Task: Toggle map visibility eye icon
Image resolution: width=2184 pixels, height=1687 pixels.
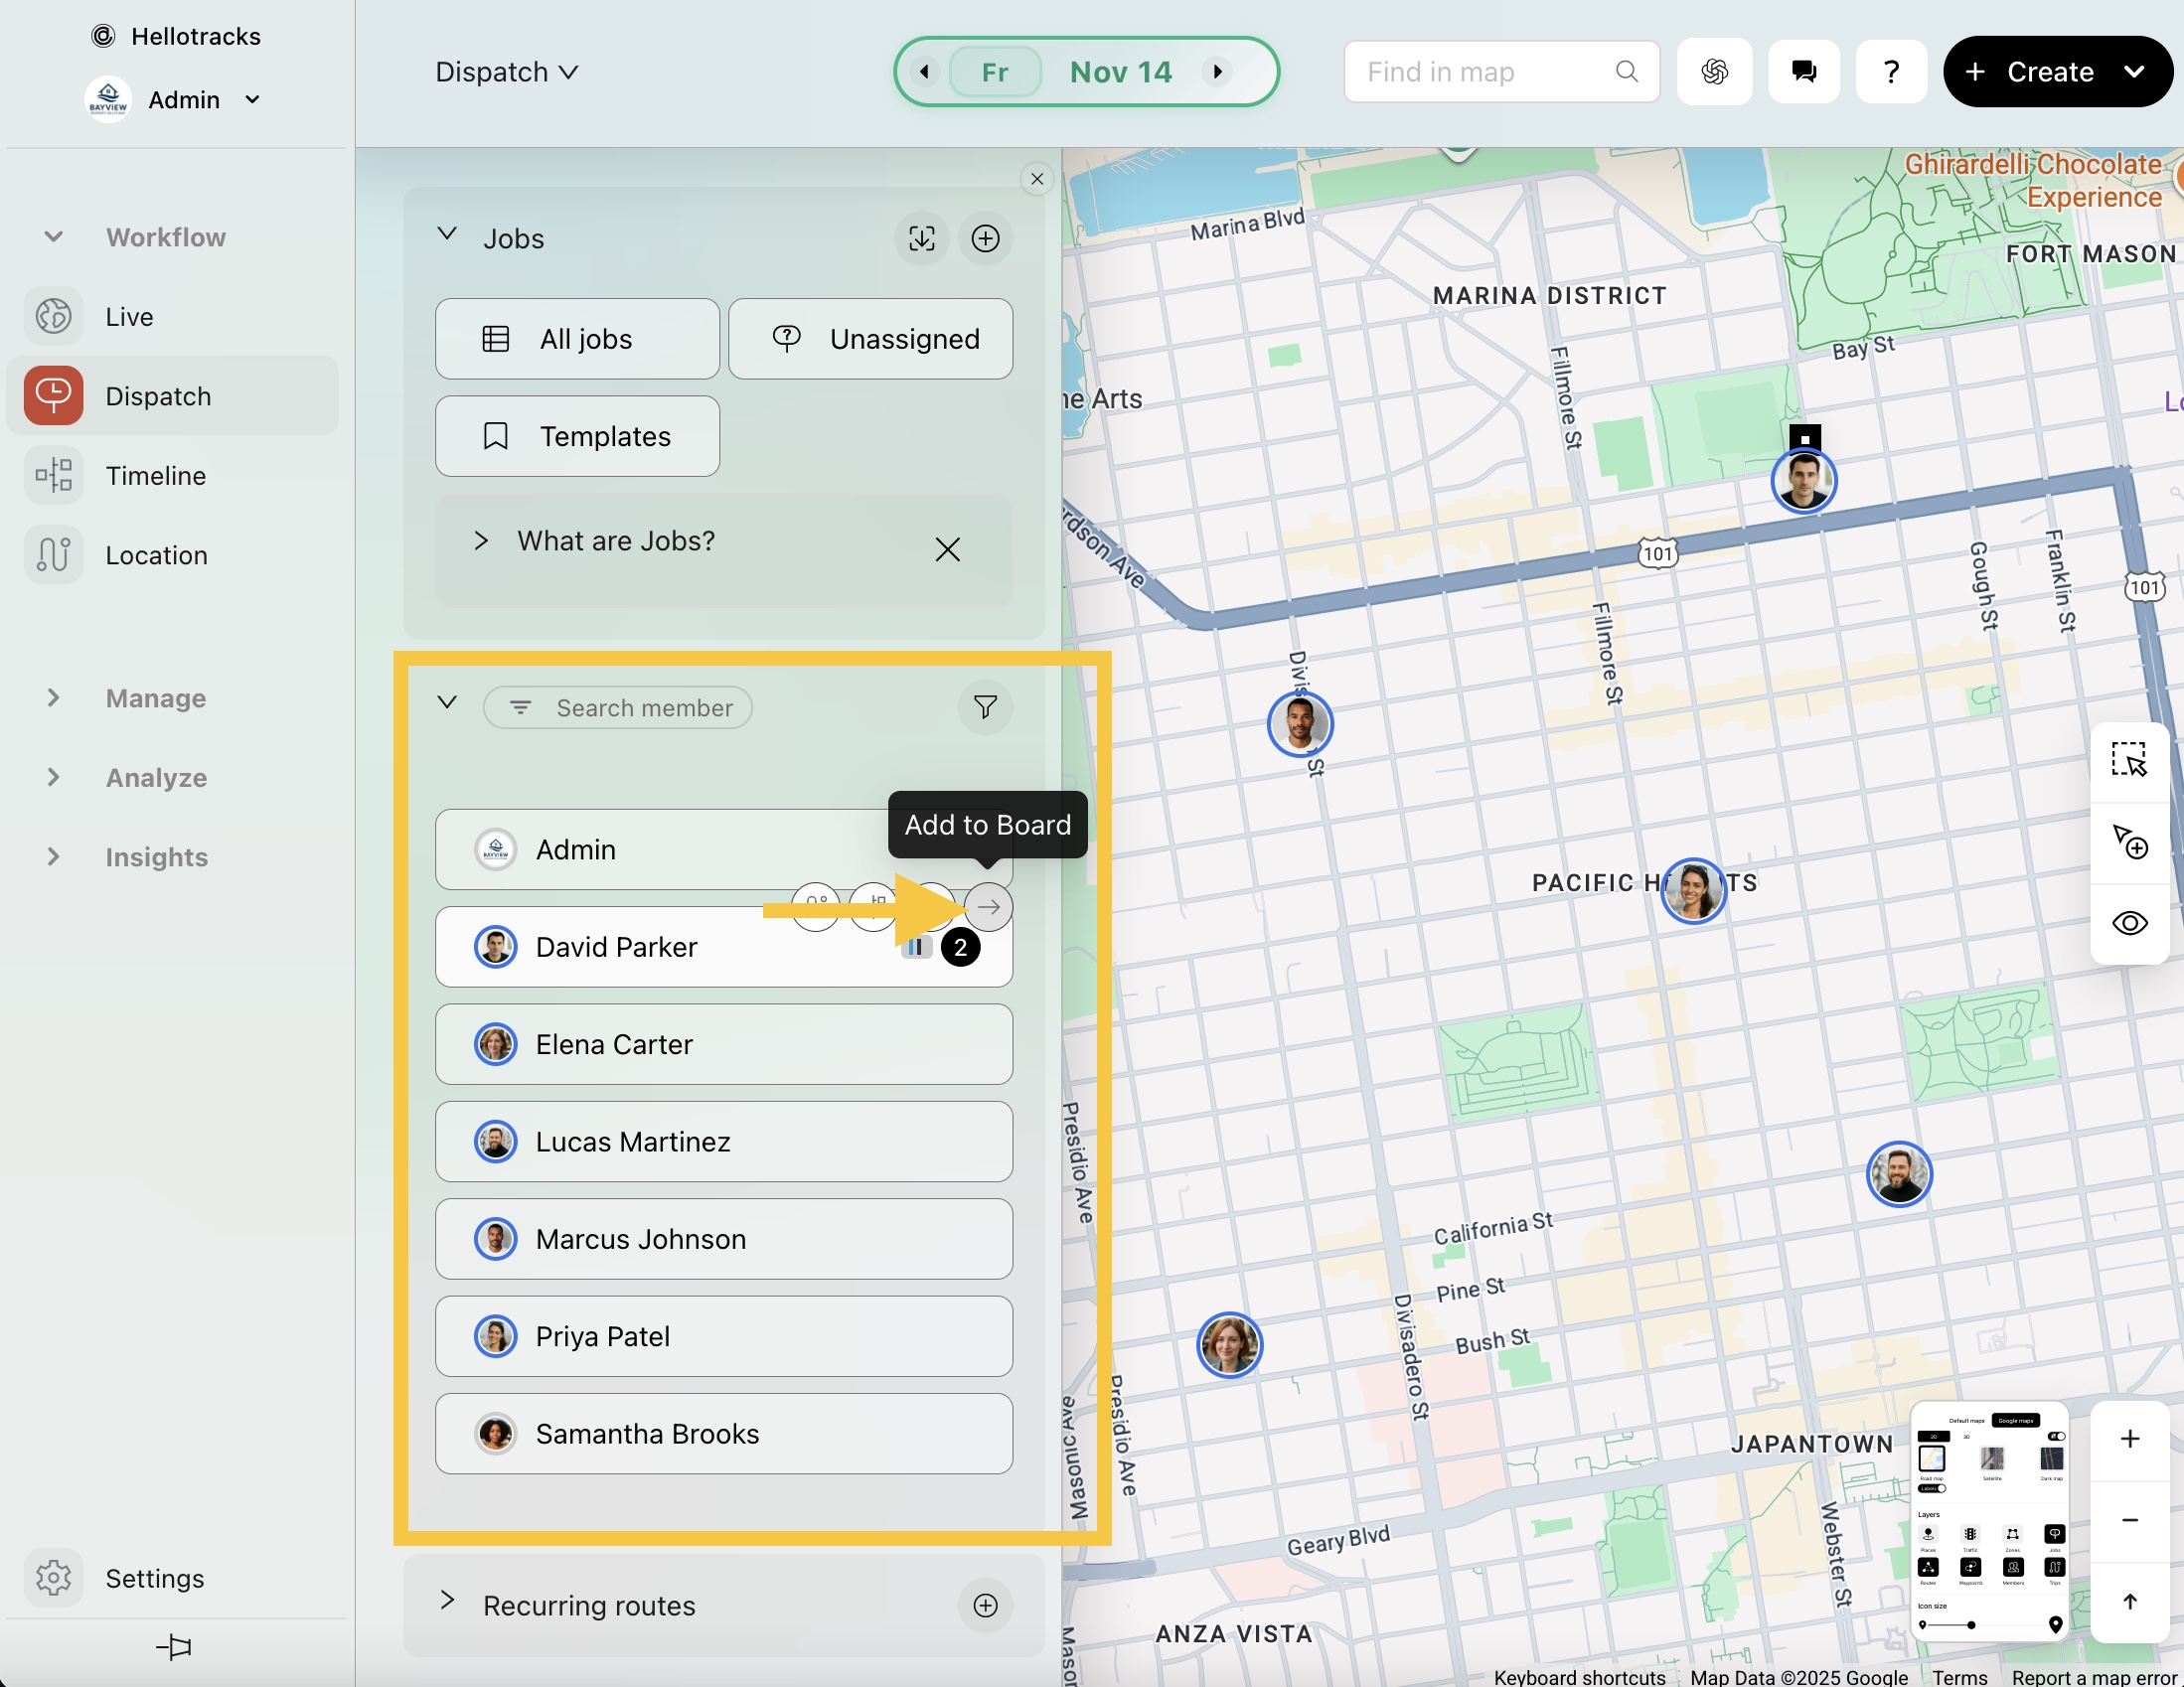Action: tap(2129, 923)
